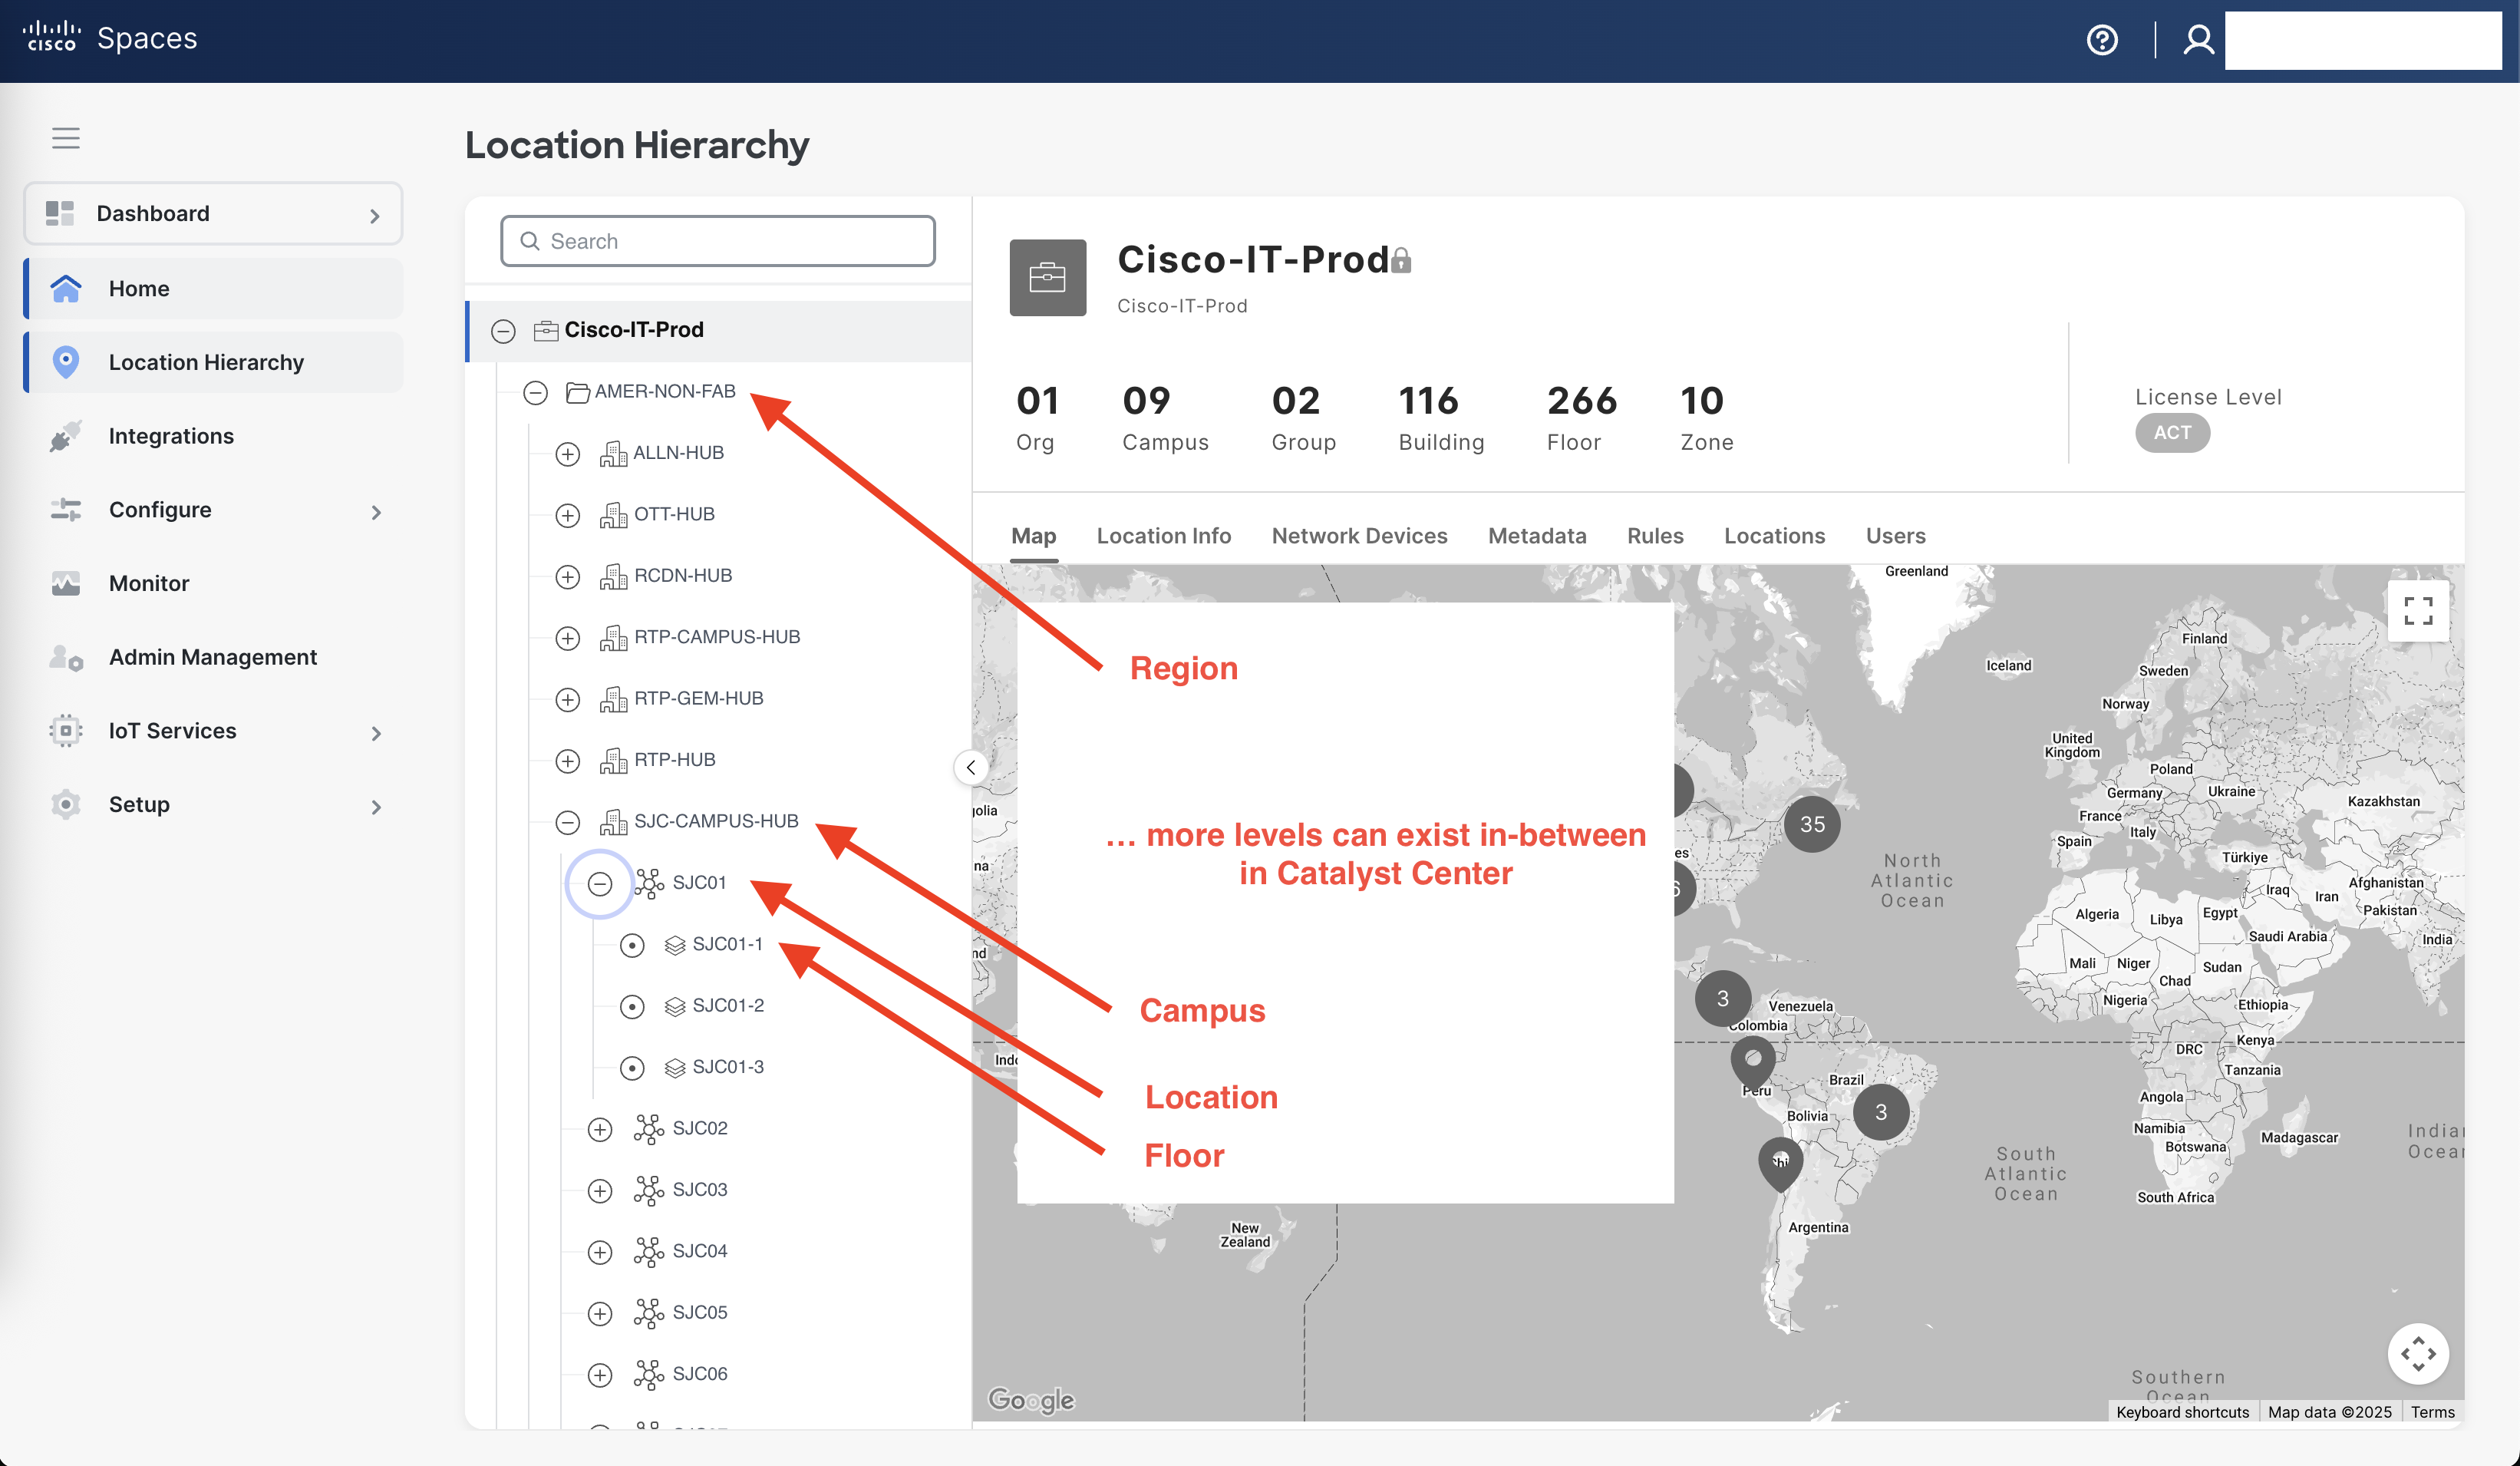
Task: Collapse the AMER-NON-FAB tree node
Action: pos(535,392)
